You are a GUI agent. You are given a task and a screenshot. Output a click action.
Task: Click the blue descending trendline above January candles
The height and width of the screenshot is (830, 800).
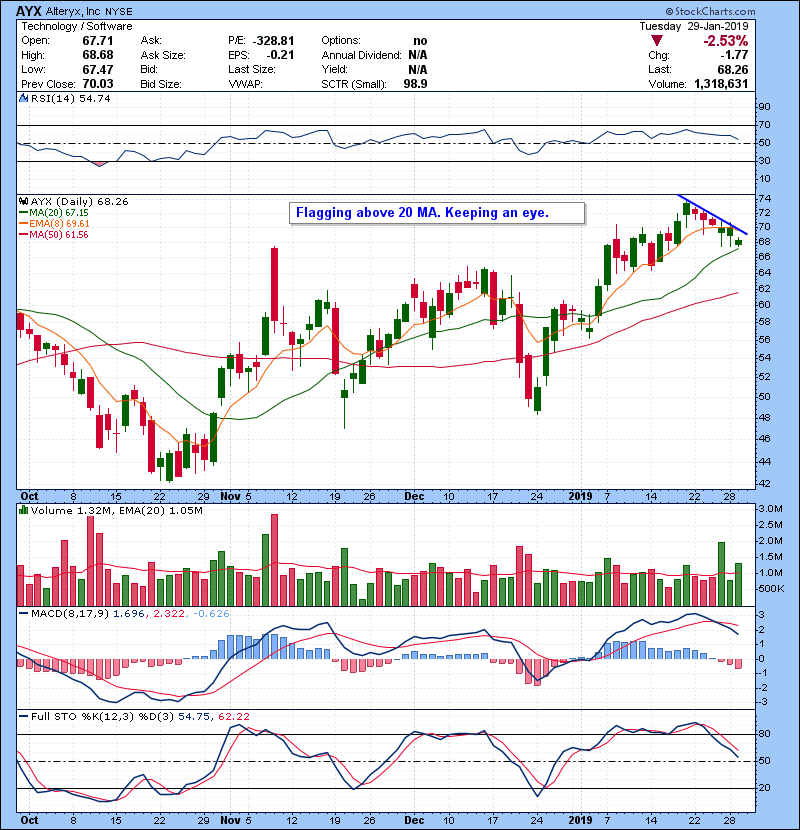click(x=712, y=214)
